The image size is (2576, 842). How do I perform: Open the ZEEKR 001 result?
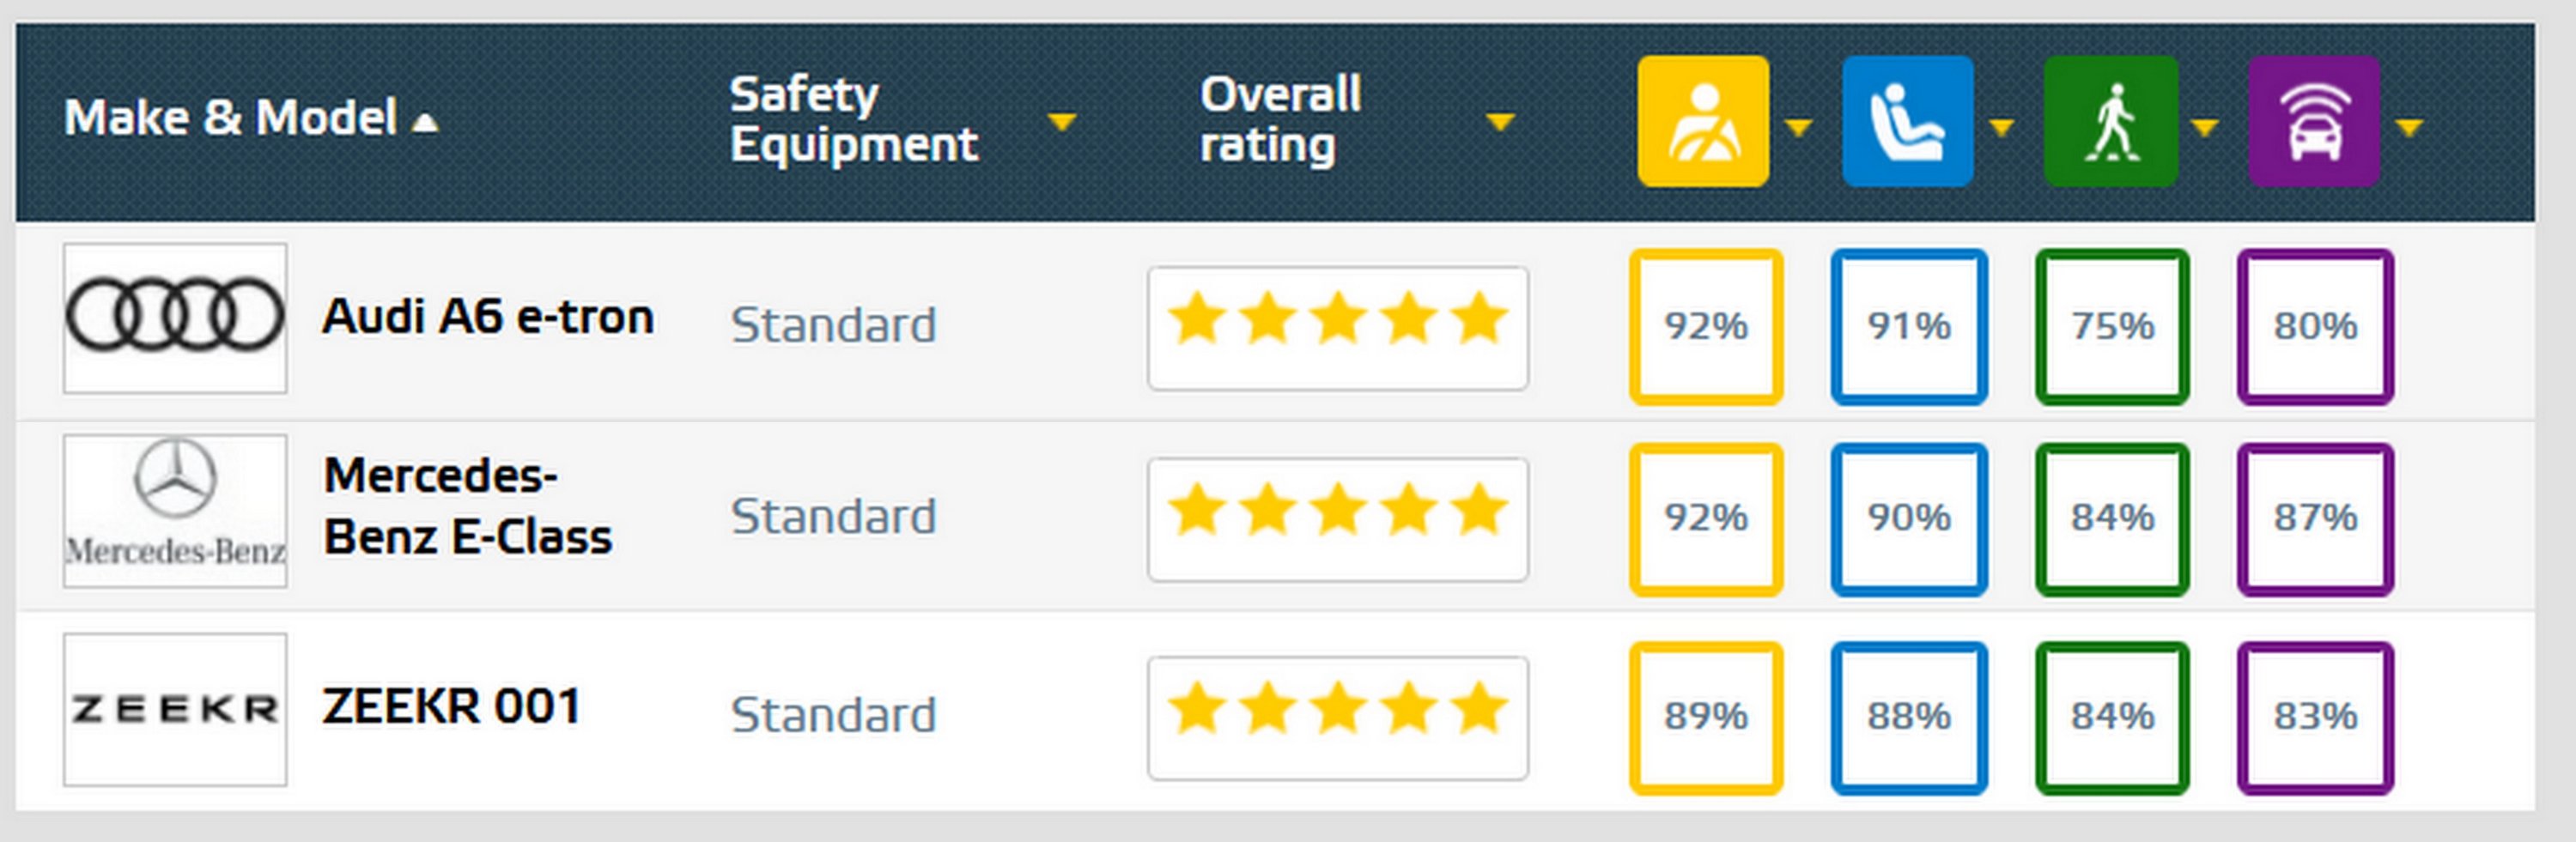[x=451, y=707]
